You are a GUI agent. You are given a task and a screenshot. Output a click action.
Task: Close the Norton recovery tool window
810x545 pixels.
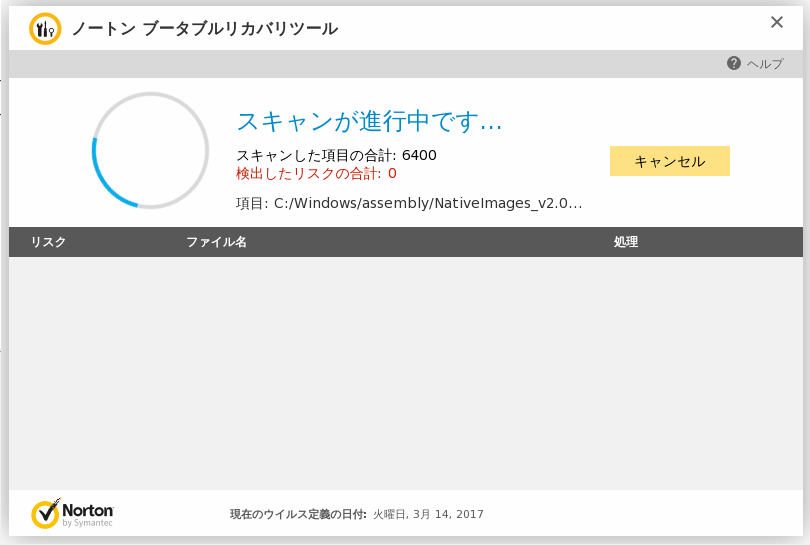(x=776, y=22)
